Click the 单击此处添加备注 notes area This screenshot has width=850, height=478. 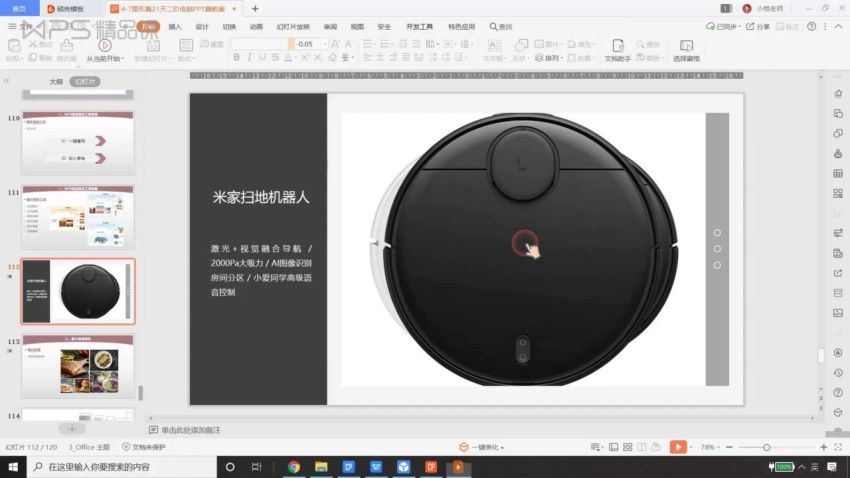click(x=191, y=430)
